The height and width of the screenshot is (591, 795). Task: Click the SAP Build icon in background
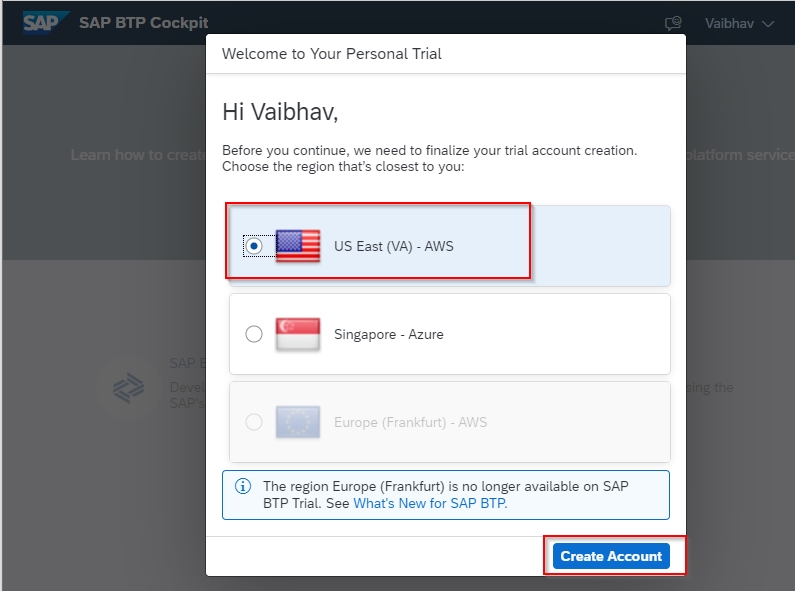pos(128,388)
